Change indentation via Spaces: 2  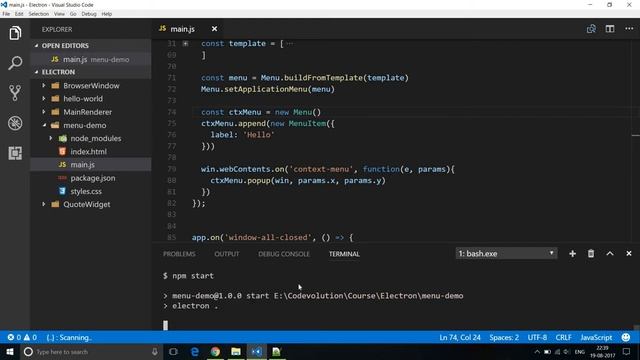click(504, 338)
